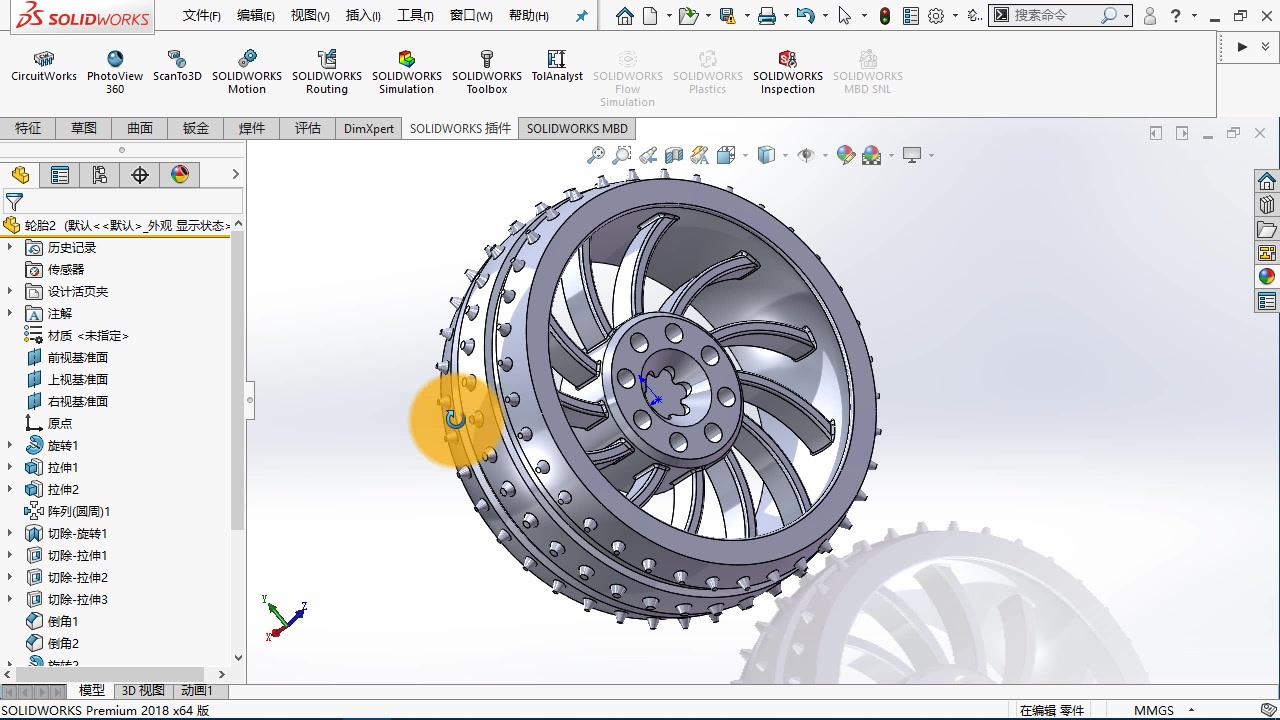This screenshot has height=720, width=1280.
Task: Enable SOLIDWORKS Motion add-in
Action: pyautogui.click(x=247, y=73)
